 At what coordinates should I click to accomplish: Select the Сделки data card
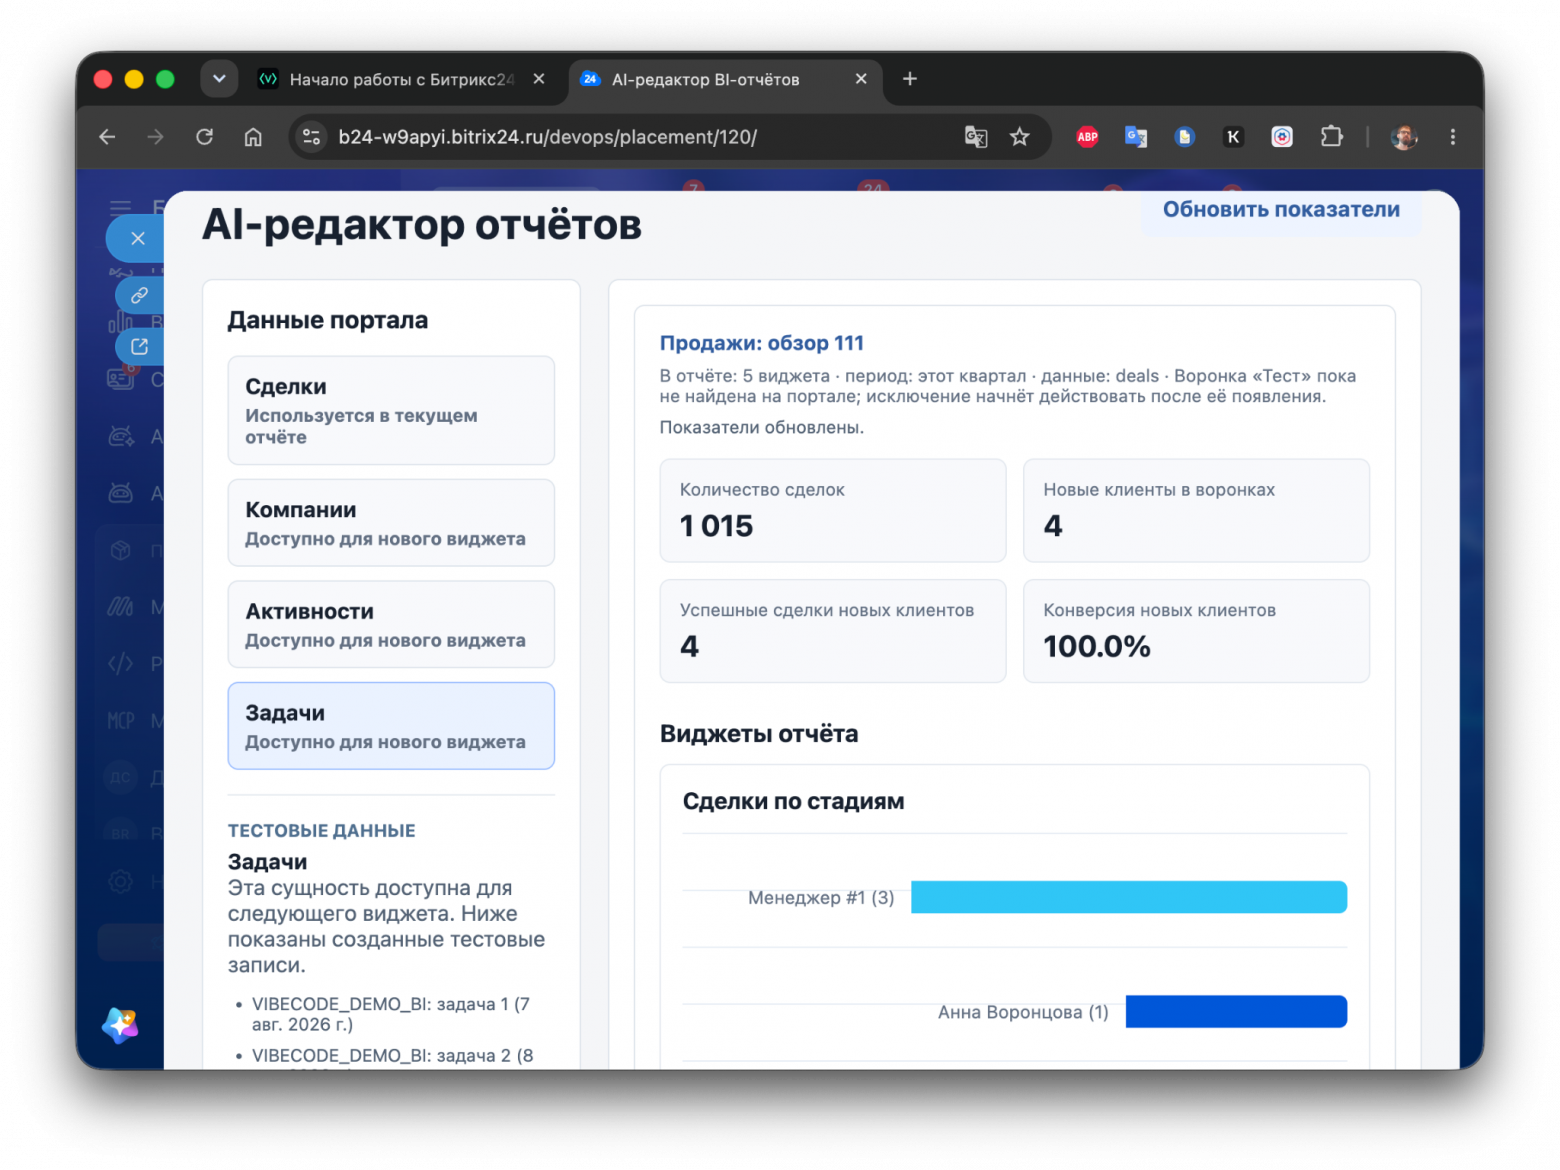coord(391,411)
